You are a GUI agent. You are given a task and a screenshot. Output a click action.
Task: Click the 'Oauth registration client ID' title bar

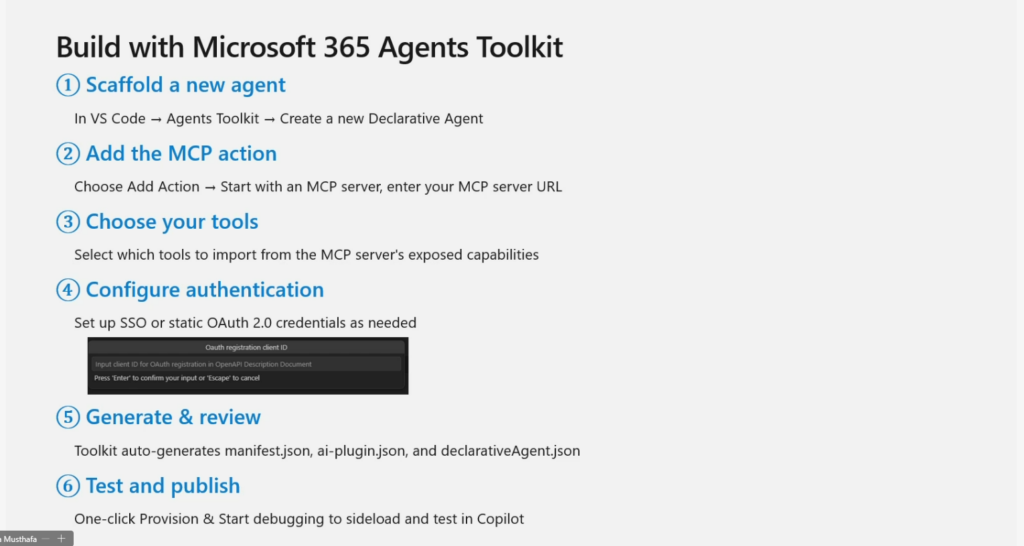247,347
